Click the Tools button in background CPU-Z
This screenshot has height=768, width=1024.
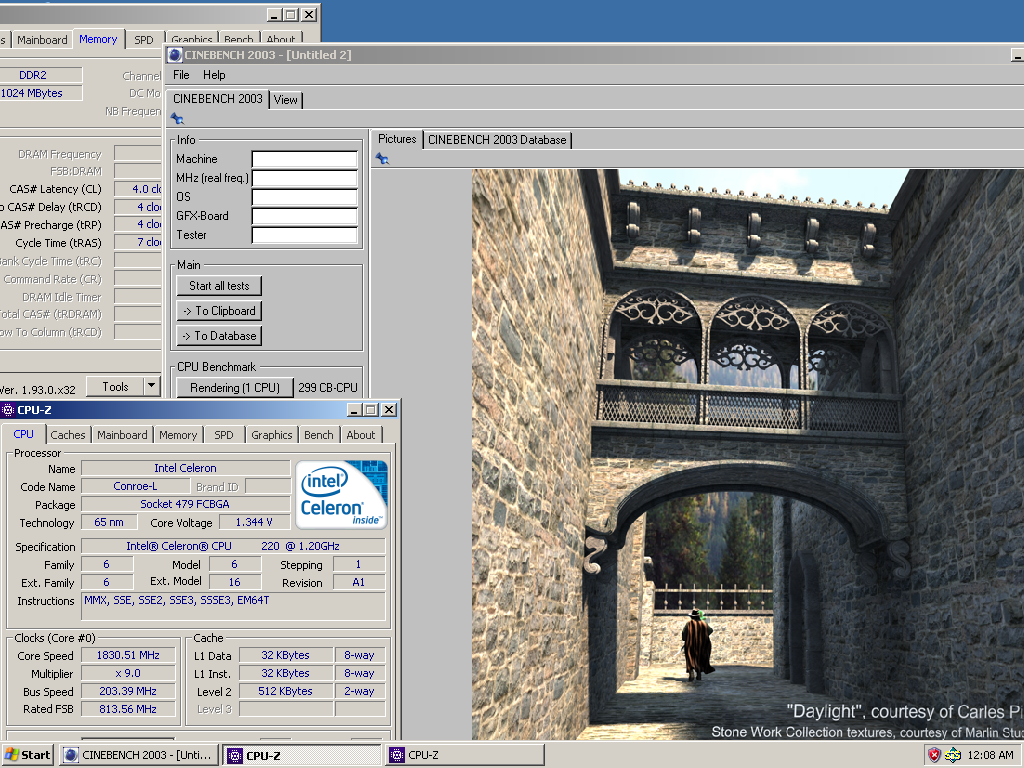coord(115,387)
